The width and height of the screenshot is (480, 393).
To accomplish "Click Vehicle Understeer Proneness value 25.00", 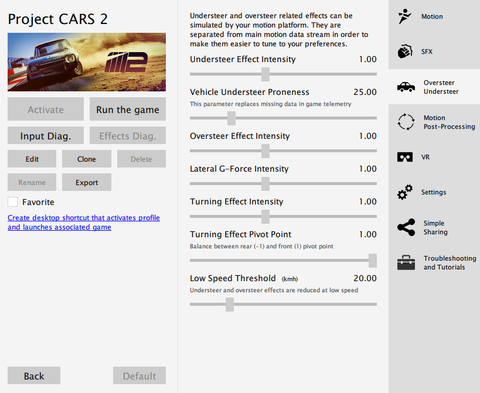I will coord(365,92).
